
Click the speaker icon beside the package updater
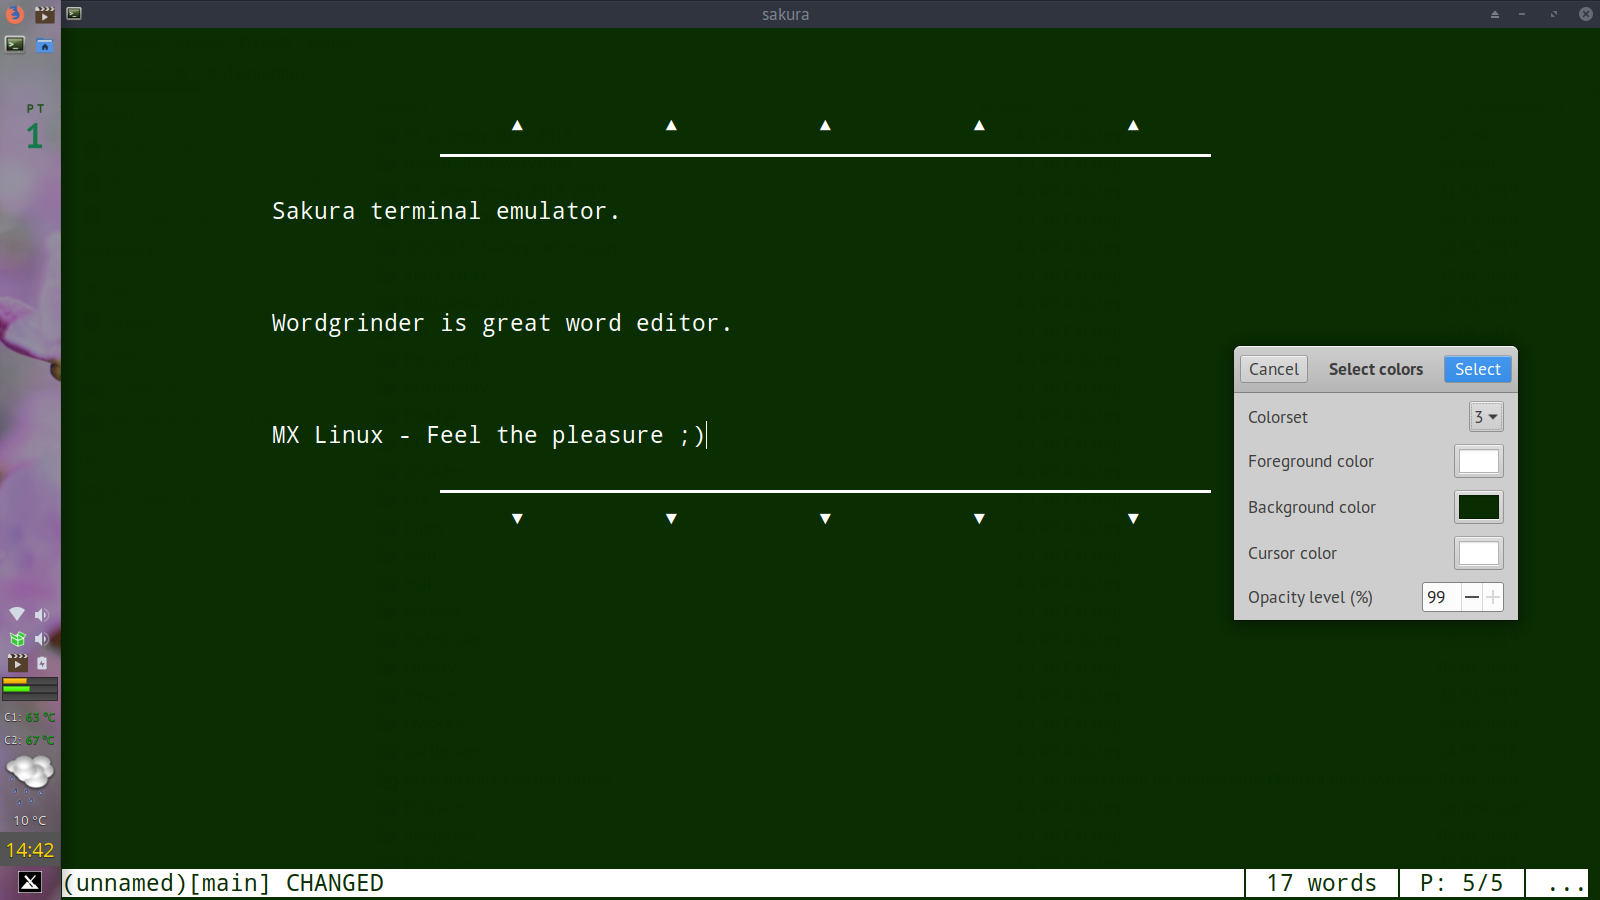pos(42,639)
